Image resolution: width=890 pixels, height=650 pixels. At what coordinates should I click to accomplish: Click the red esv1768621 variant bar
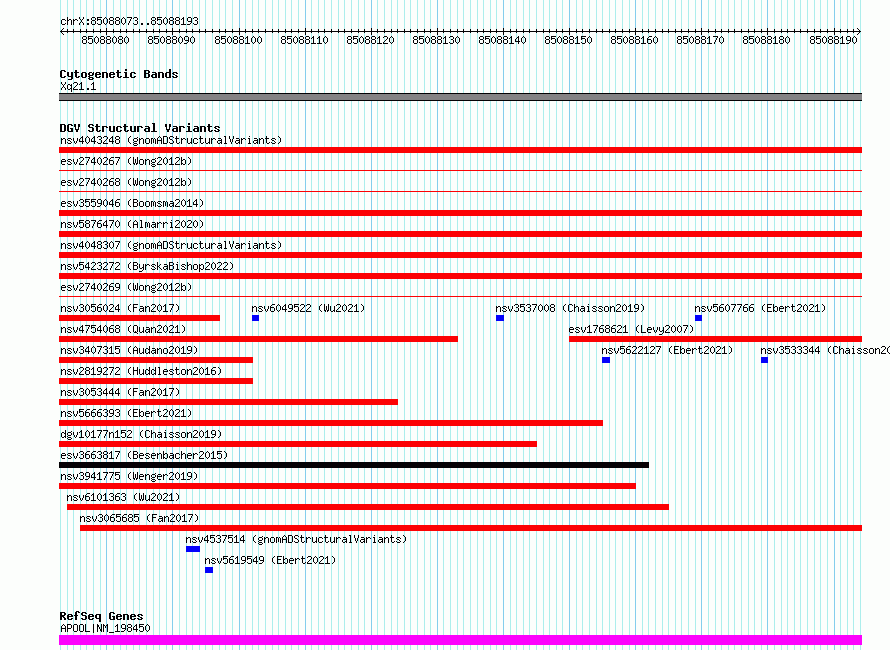716,339
